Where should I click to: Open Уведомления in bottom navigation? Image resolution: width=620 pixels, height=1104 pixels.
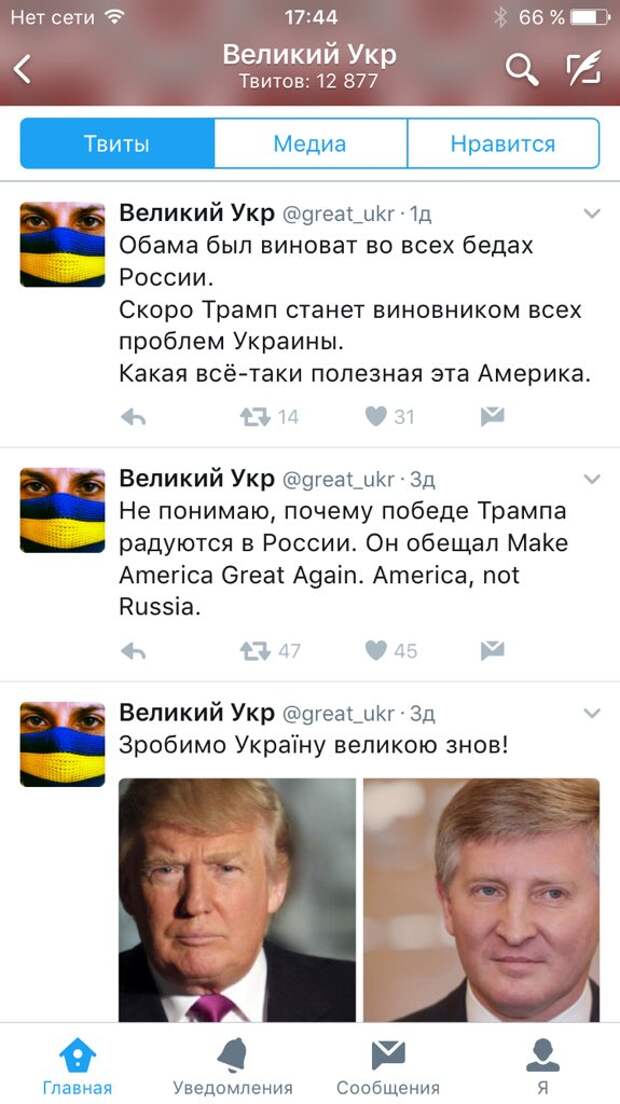(233, 1067)
